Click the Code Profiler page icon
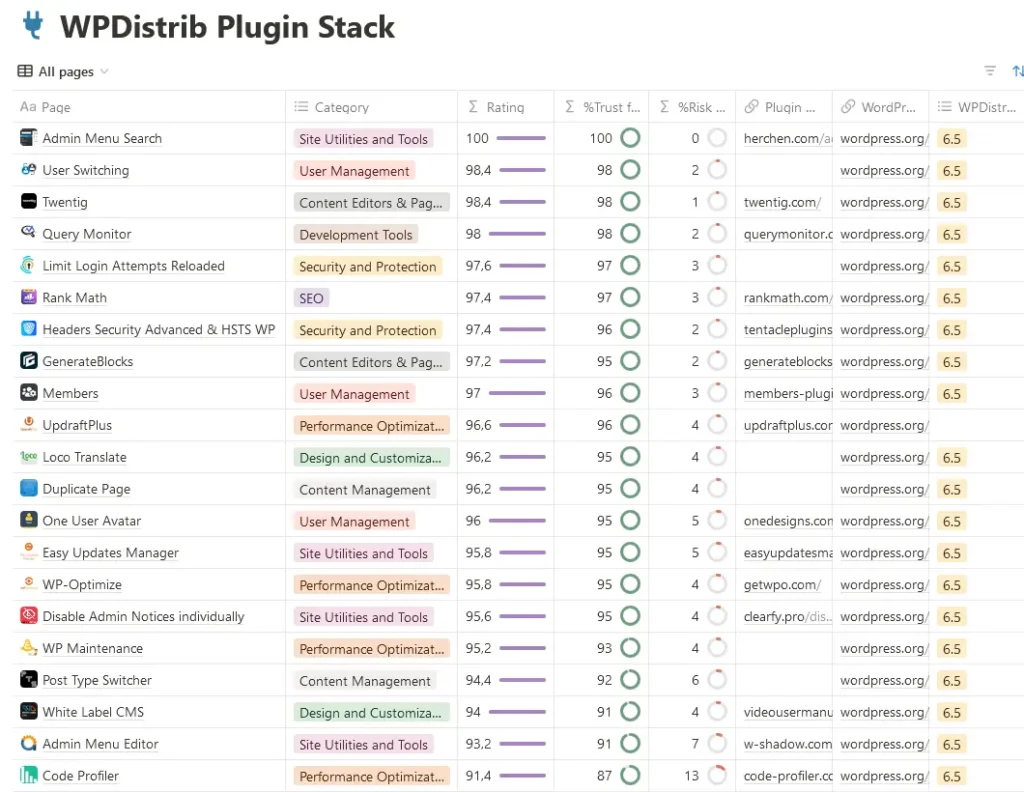The image size is (1024, 792). [x=29, y=775]
